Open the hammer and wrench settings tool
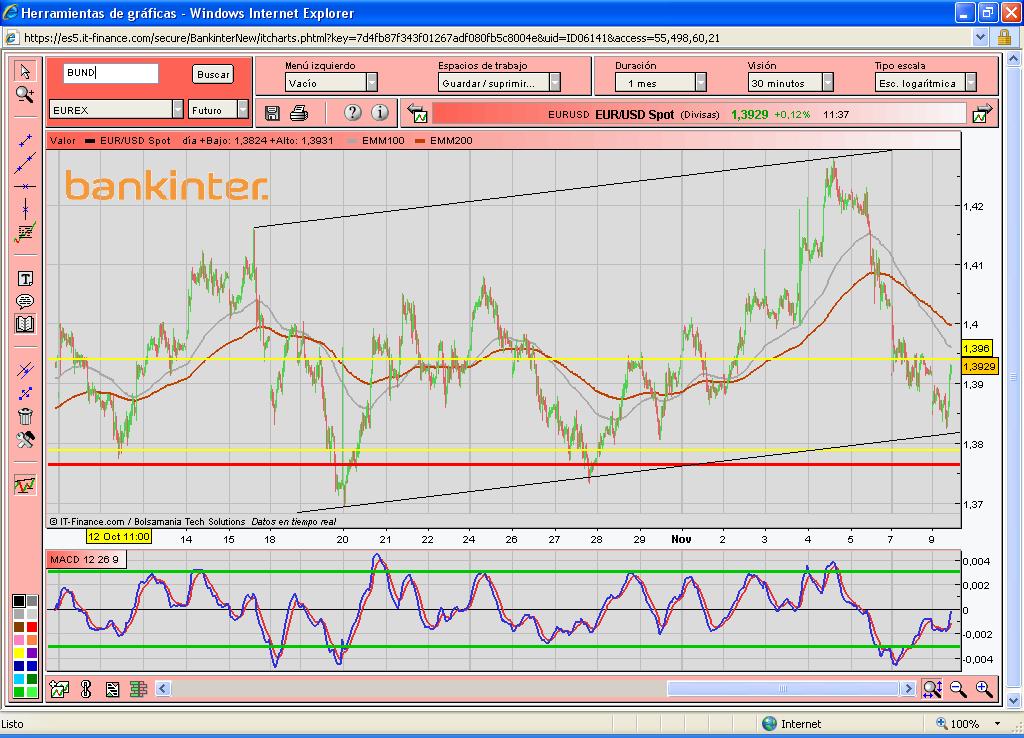 25,439
